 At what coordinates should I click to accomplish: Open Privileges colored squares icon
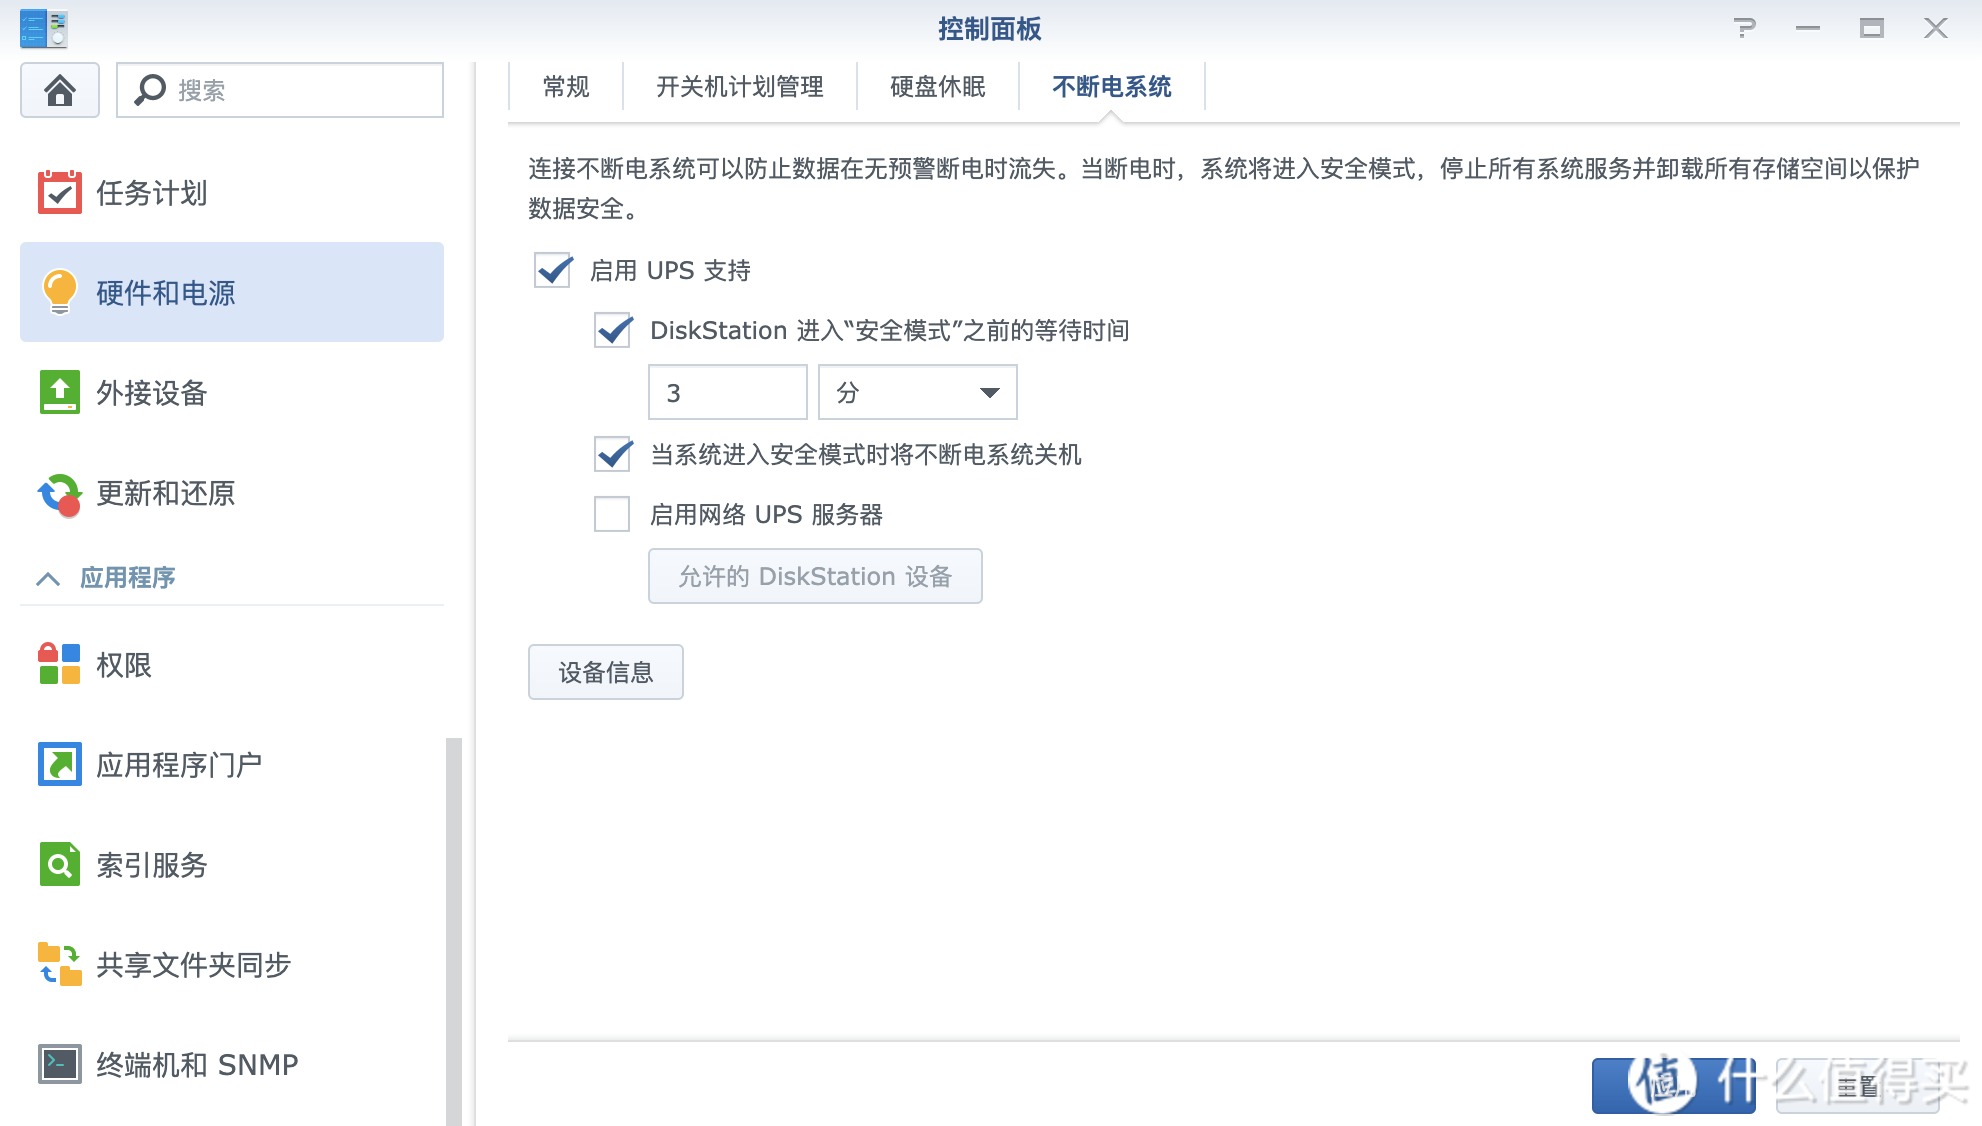tap(60, 664)
